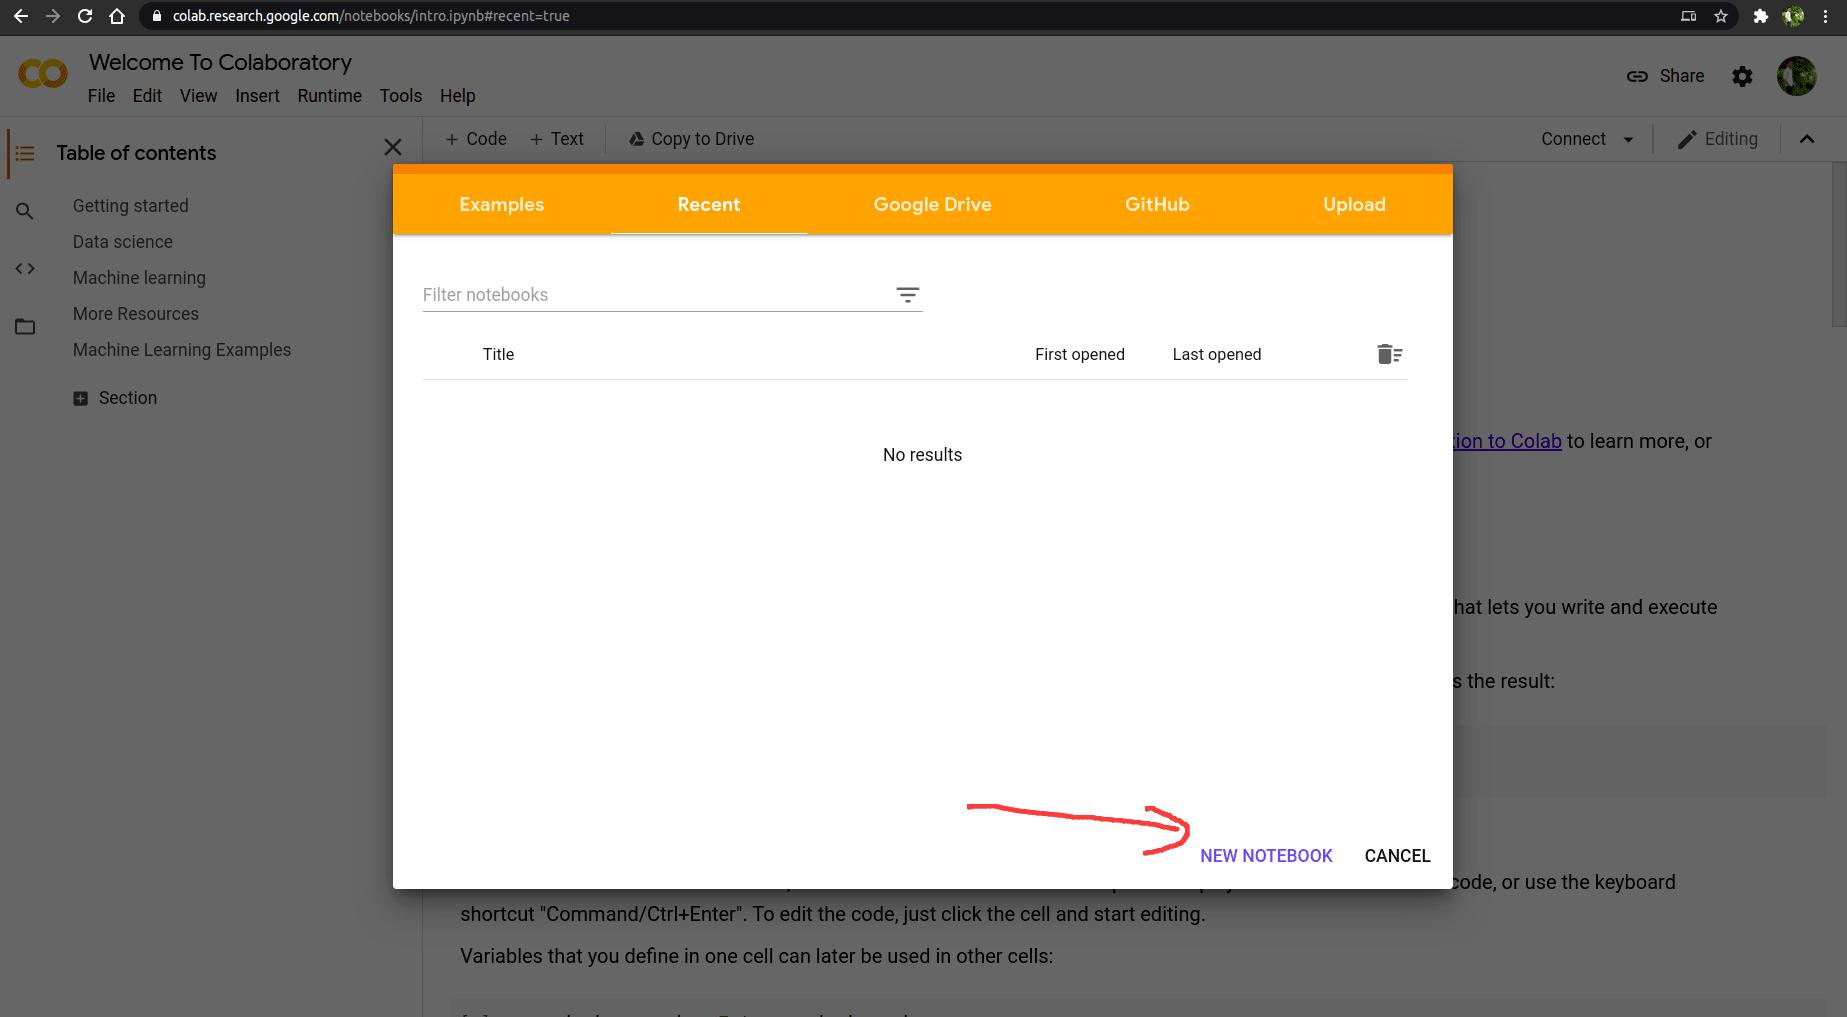Screen dimensions: 1847x1017
Task: Go to Getting started section
Action: tap(130, 206)
